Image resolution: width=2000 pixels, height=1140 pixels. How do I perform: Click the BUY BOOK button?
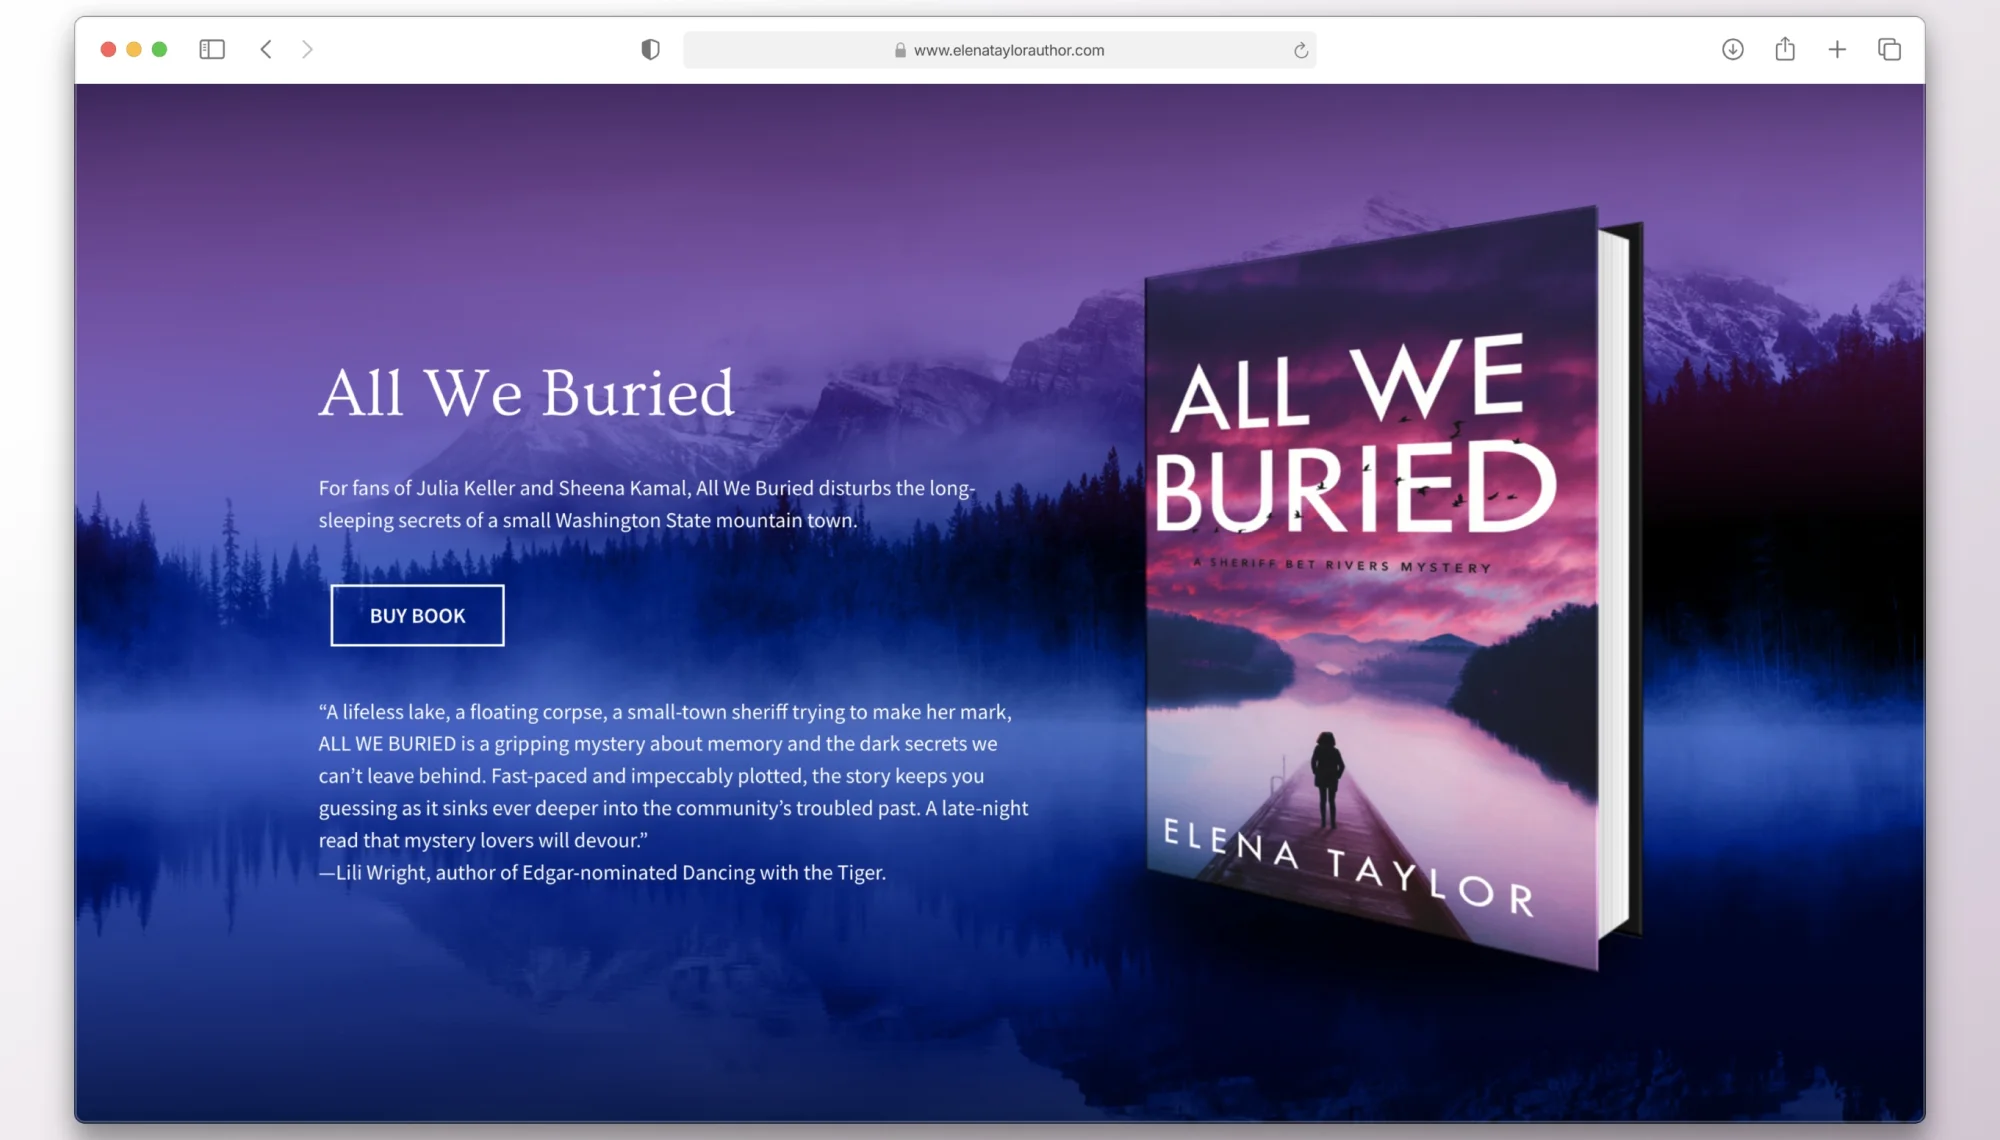417,615
